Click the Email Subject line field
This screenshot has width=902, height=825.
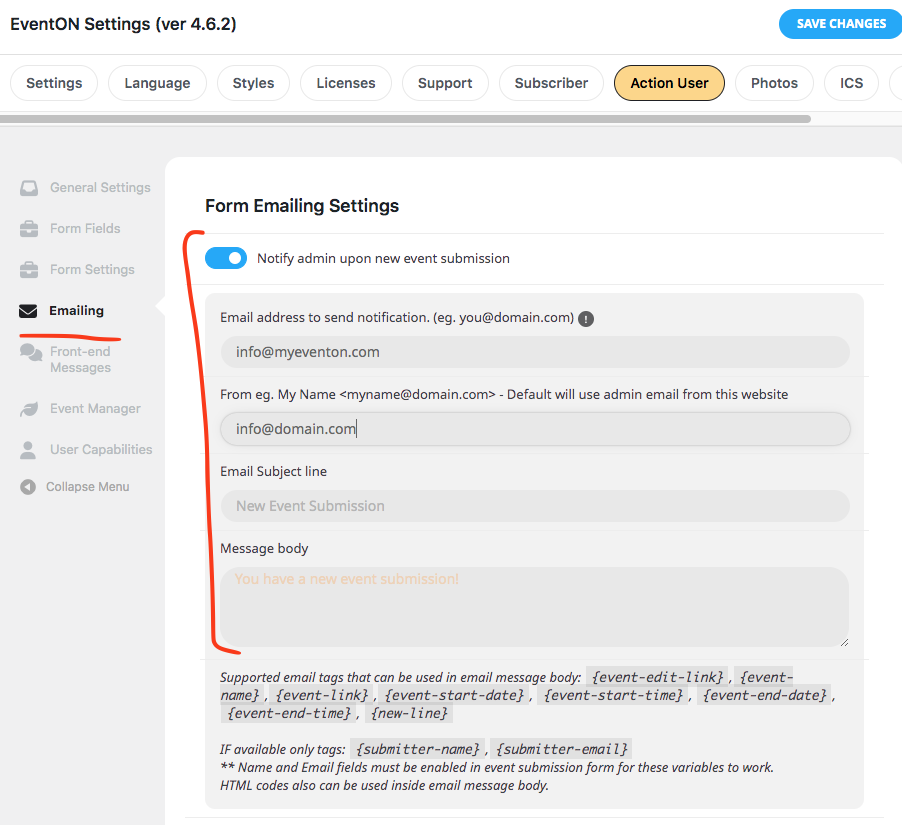535,506
